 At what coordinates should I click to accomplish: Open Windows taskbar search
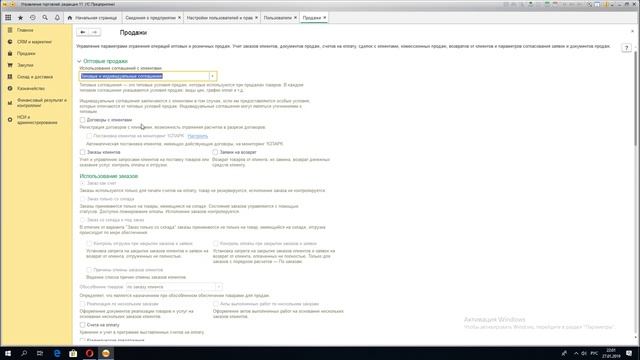tap(24, 353)
